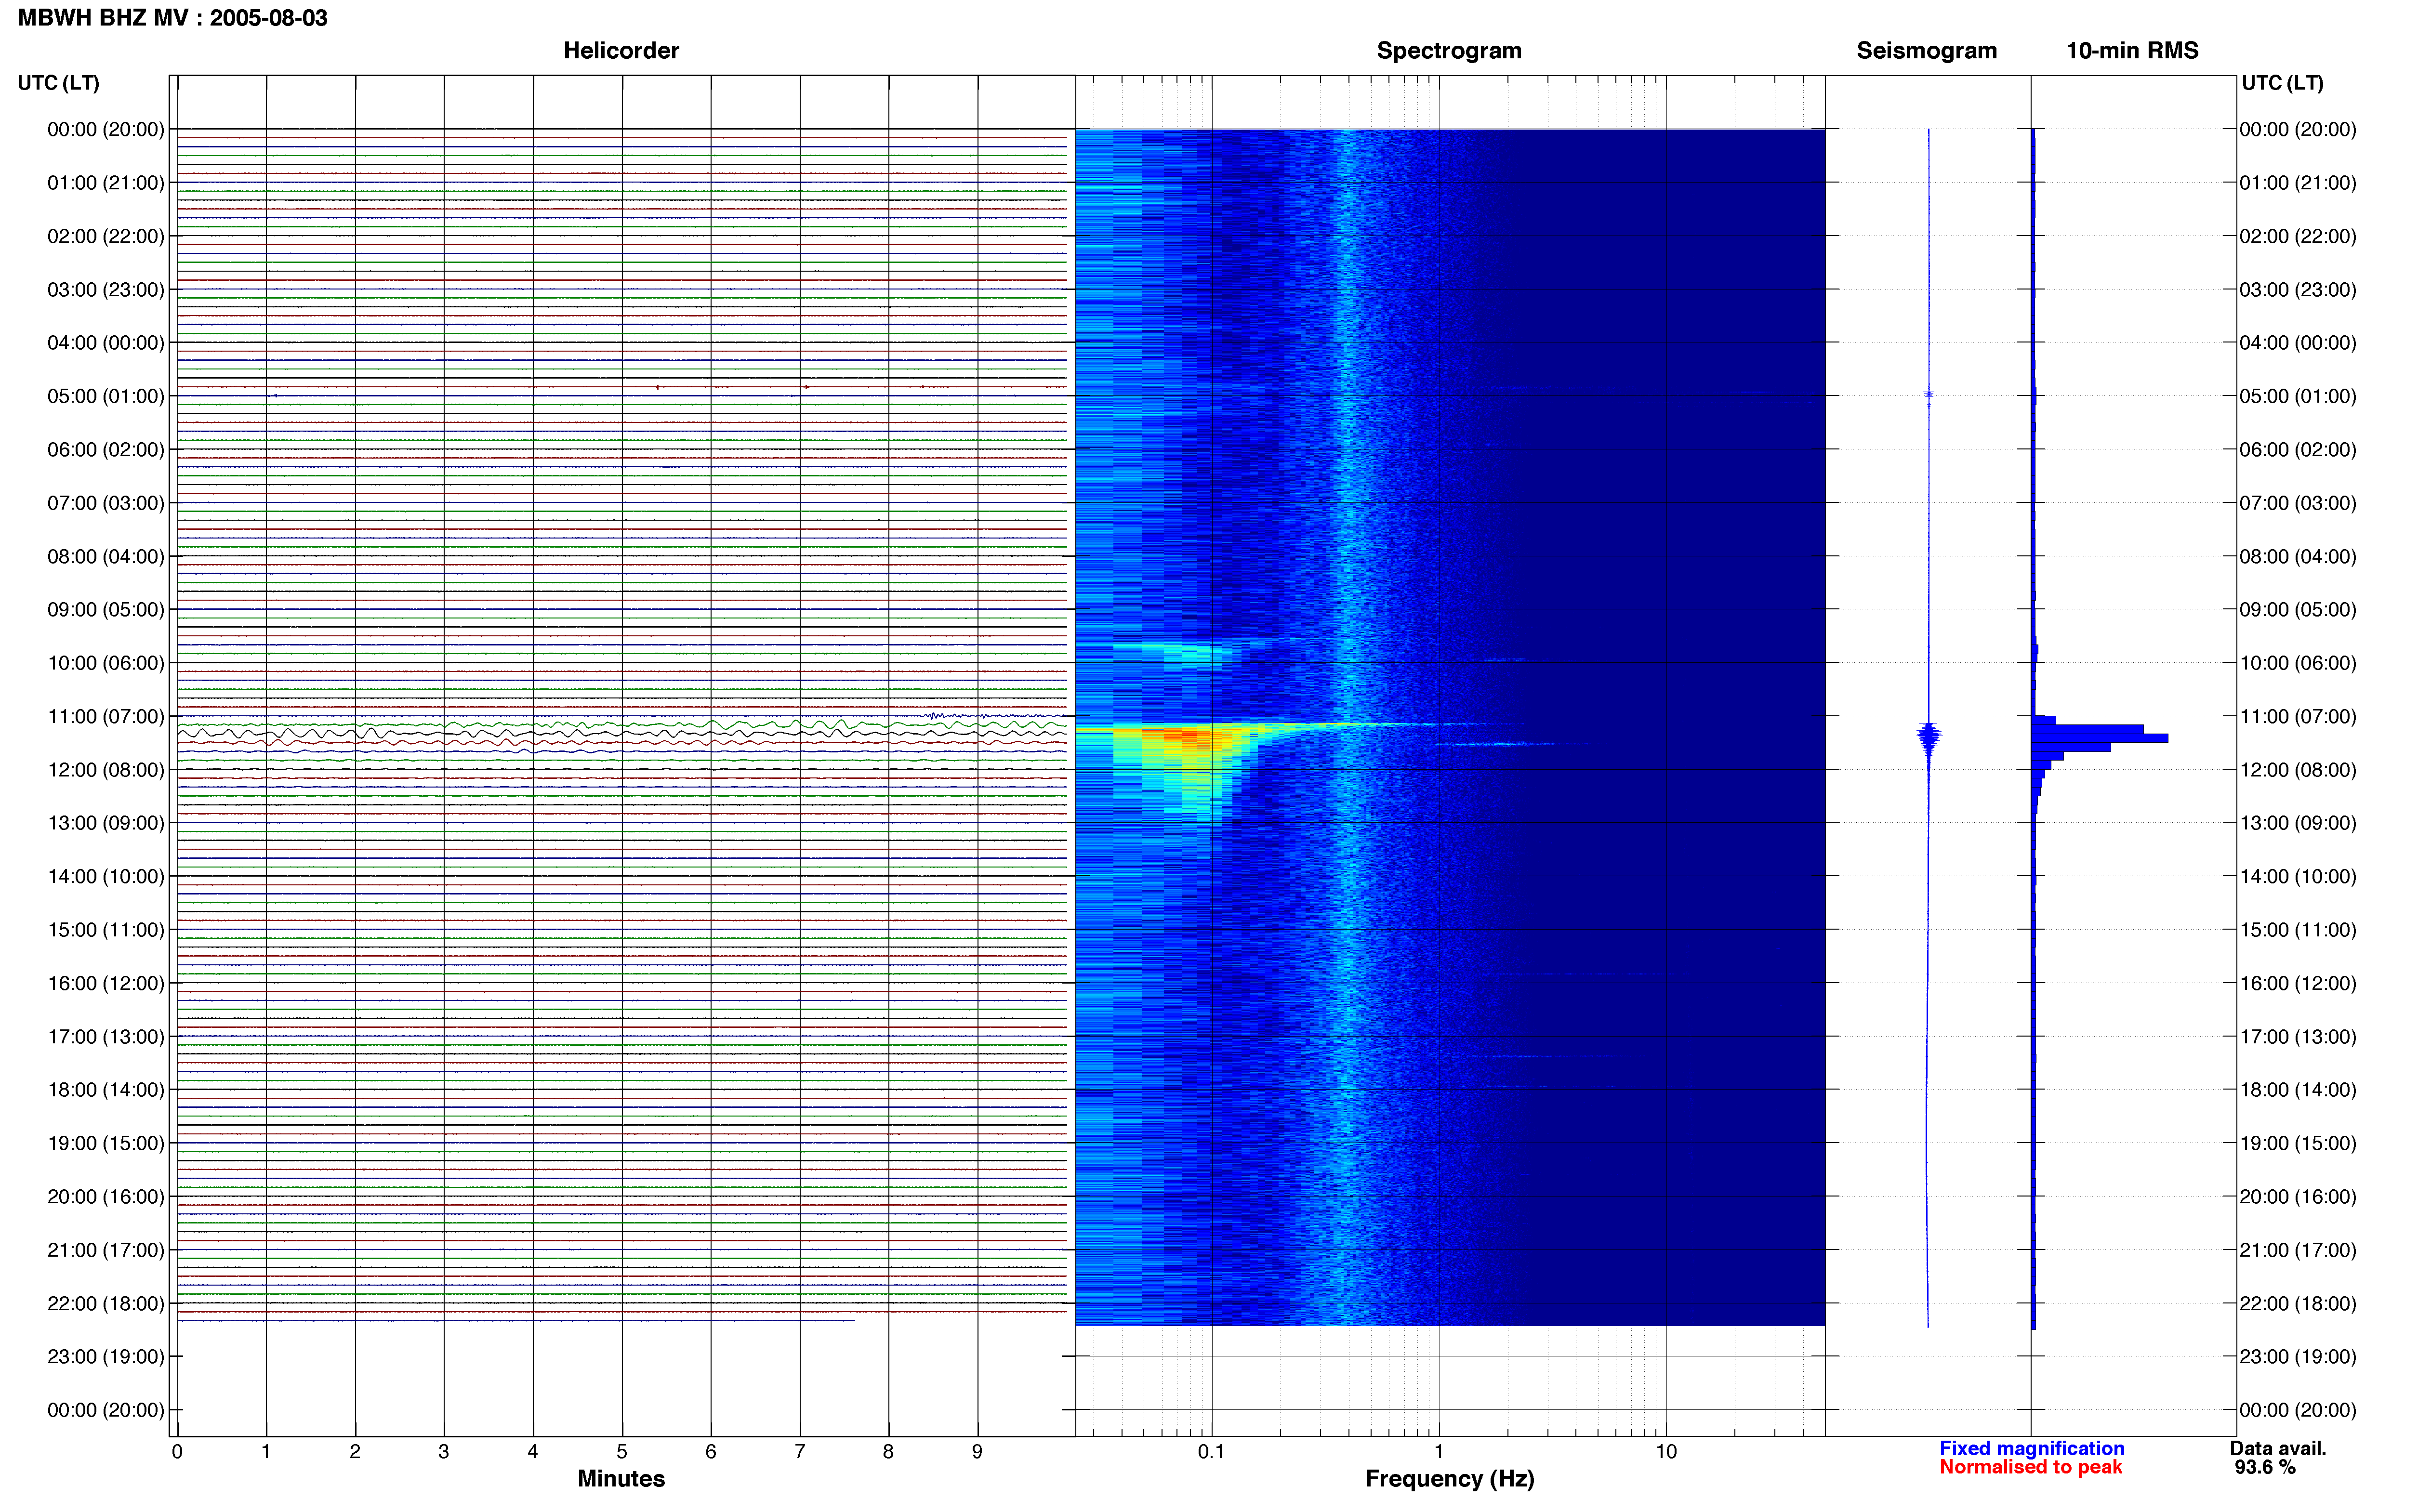Click the 'Minutes' x-axis label

(x=621, y=1479)
